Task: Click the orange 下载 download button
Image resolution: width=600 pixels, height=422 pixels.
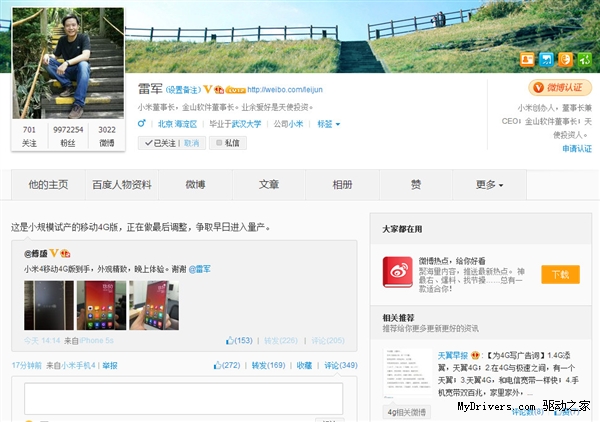Action: point(561,274)
